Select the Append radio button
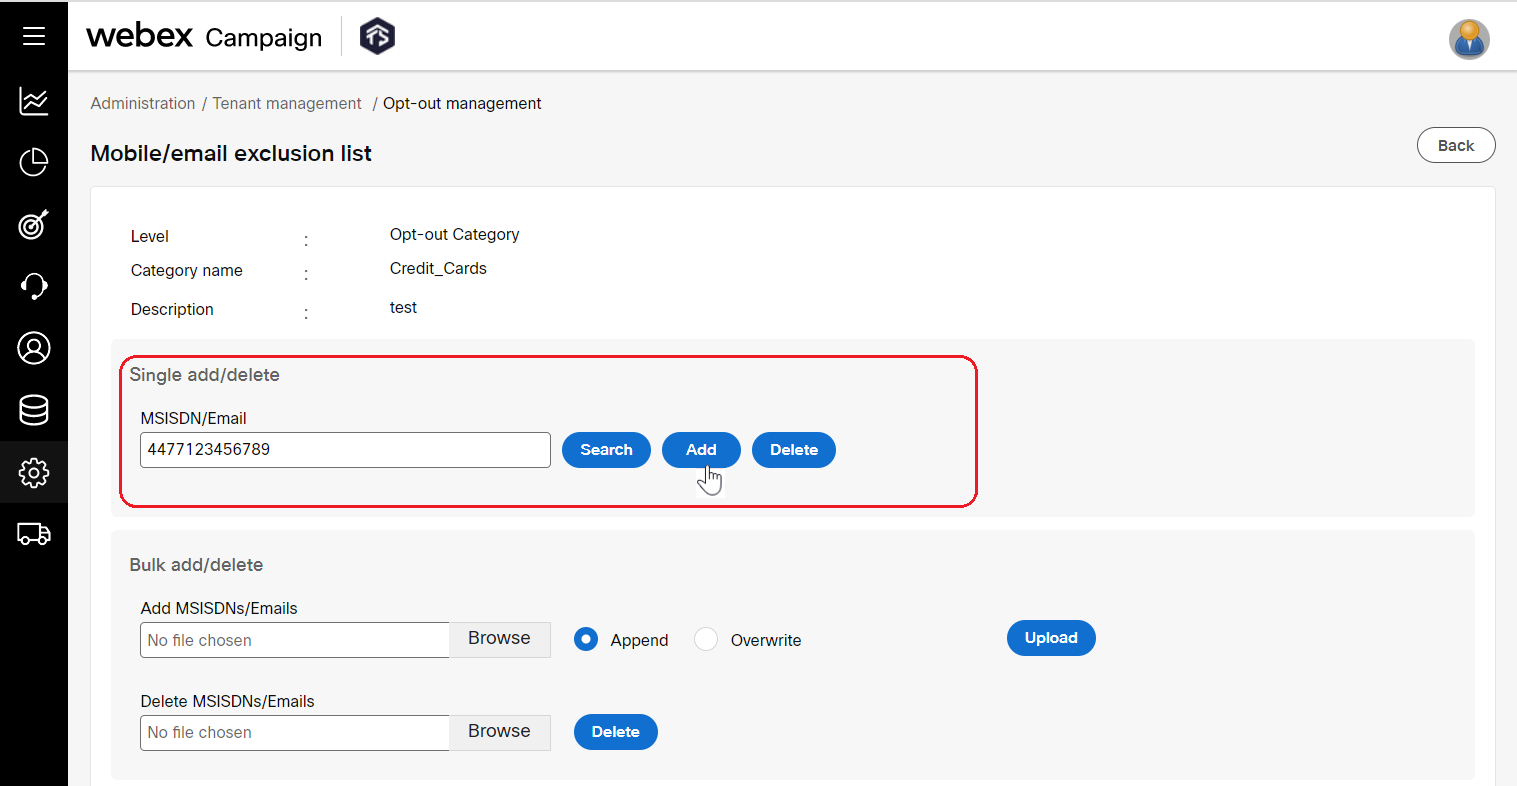 [585, 638]
